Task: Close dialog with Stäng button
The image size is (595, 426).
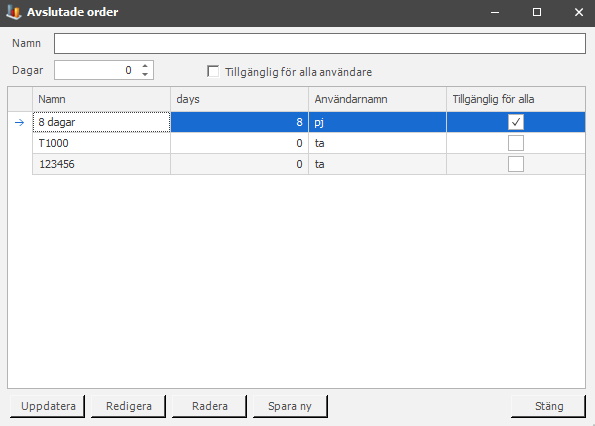Action: coord(548,406)
